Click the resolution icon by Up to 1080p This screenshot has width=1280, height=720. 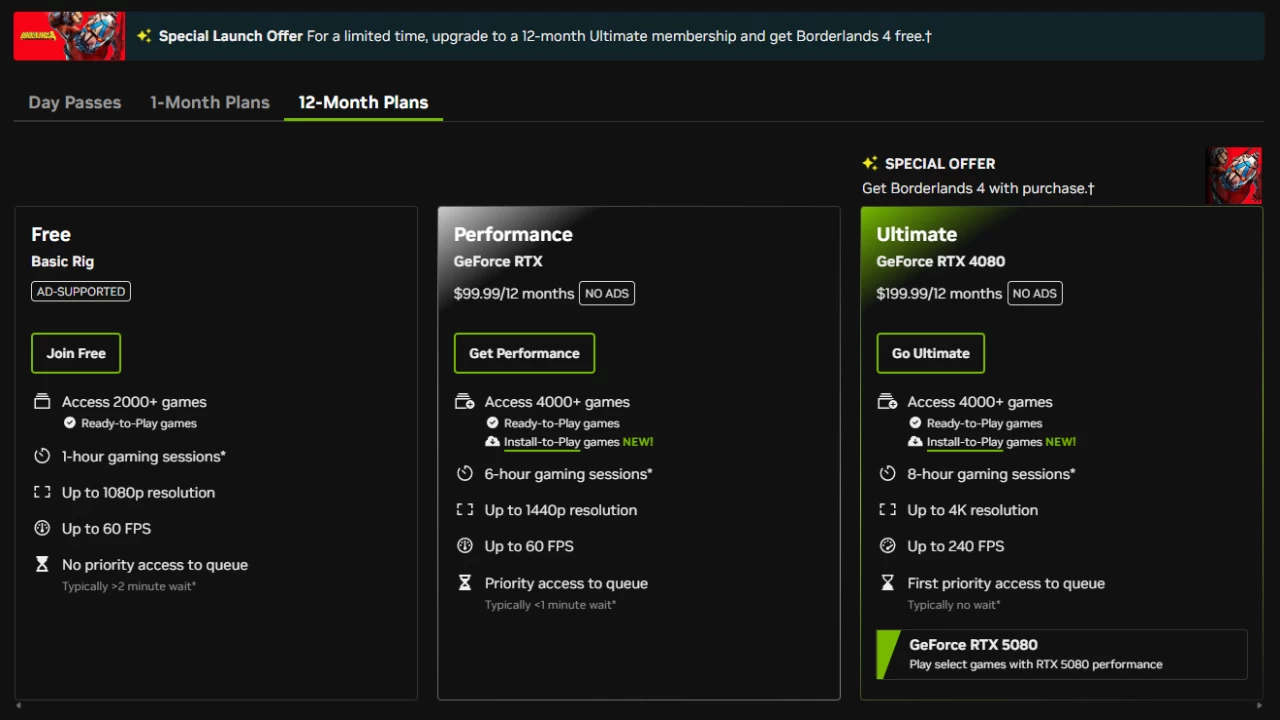coord(42,492)
